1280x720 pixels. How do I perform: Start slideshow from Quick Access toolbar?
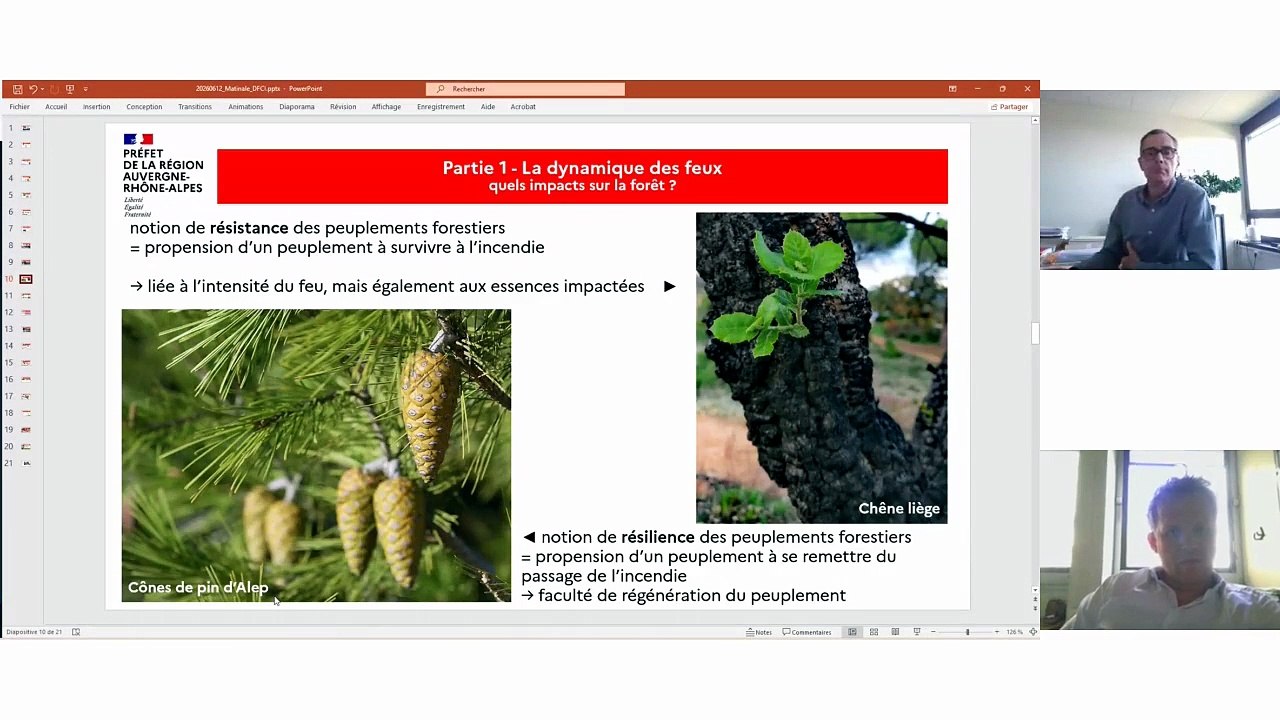pos(69,89)
